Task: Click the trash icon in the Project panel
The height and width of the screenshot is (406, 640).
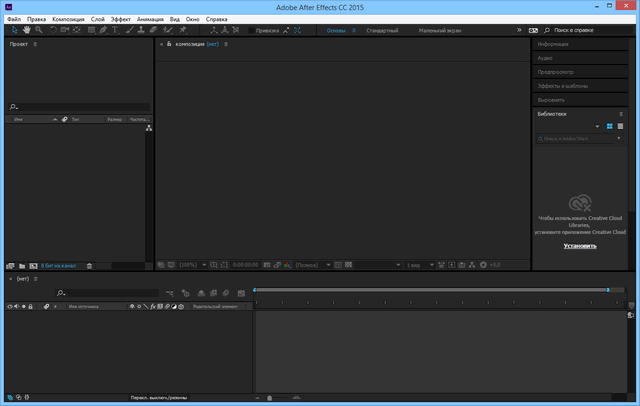Action: (x=89, y=266)
